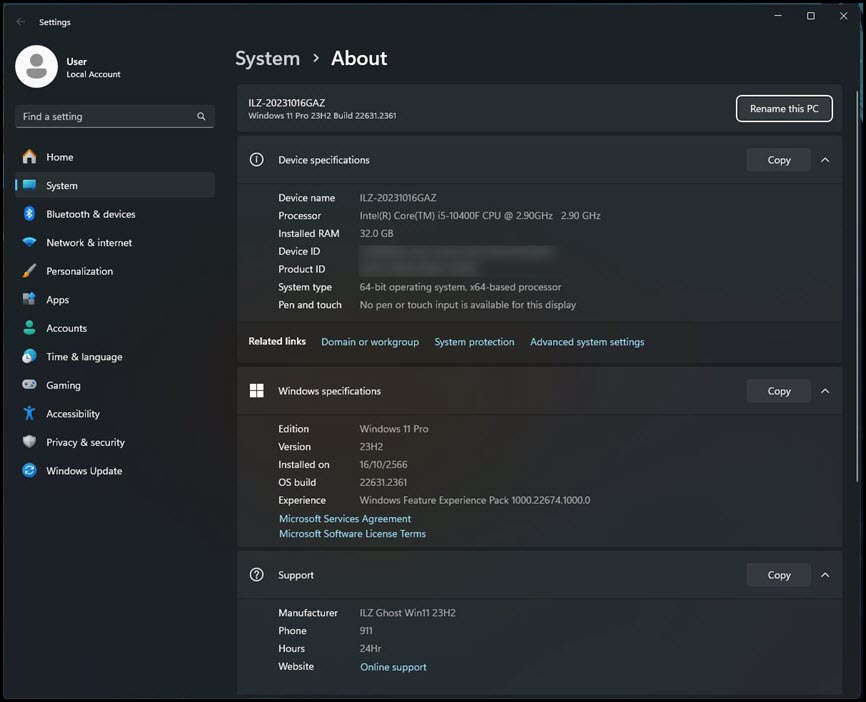The image size is (866, 702).
Task: Click the user profile avatar
Action: click(x=36, y=66)
